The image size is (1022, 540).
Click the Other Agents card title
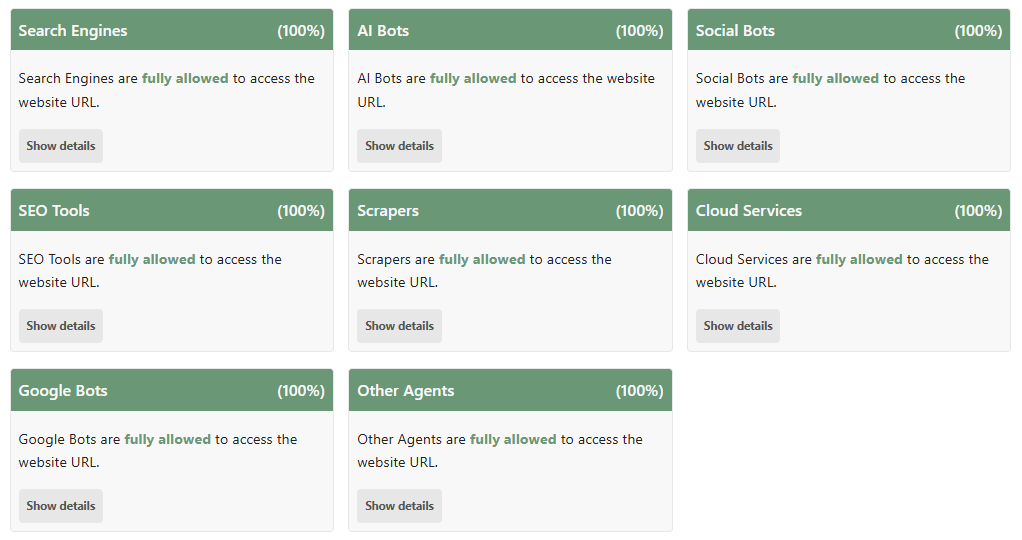point(406,391)
